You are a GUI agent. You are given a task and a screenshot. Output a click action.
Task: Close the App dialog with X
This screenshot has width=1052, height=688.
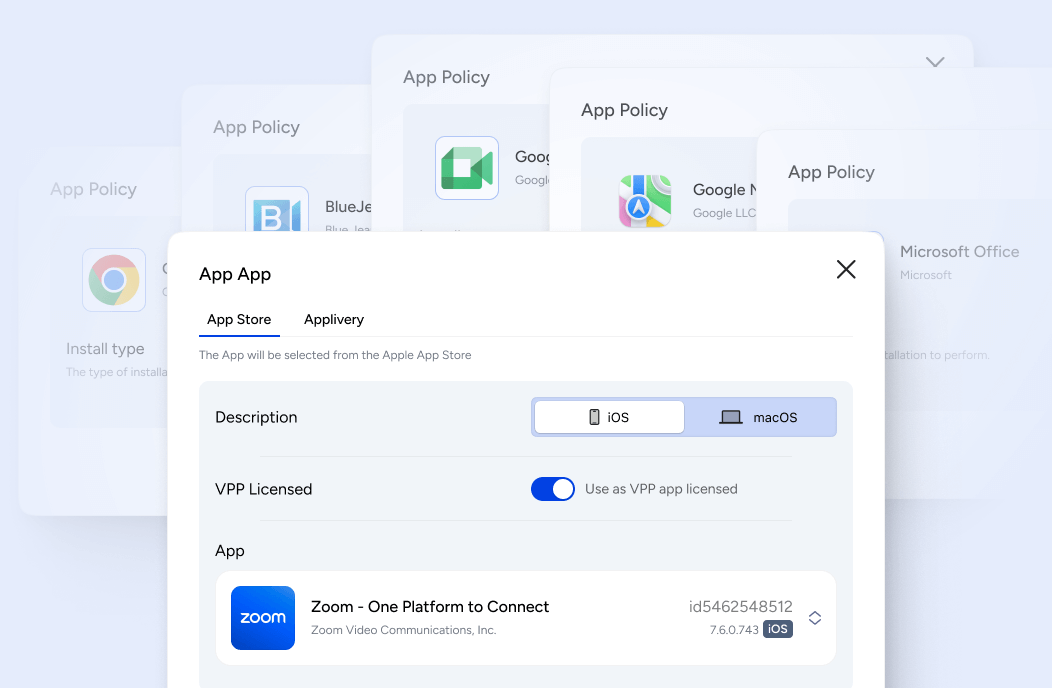click(846, 269)
